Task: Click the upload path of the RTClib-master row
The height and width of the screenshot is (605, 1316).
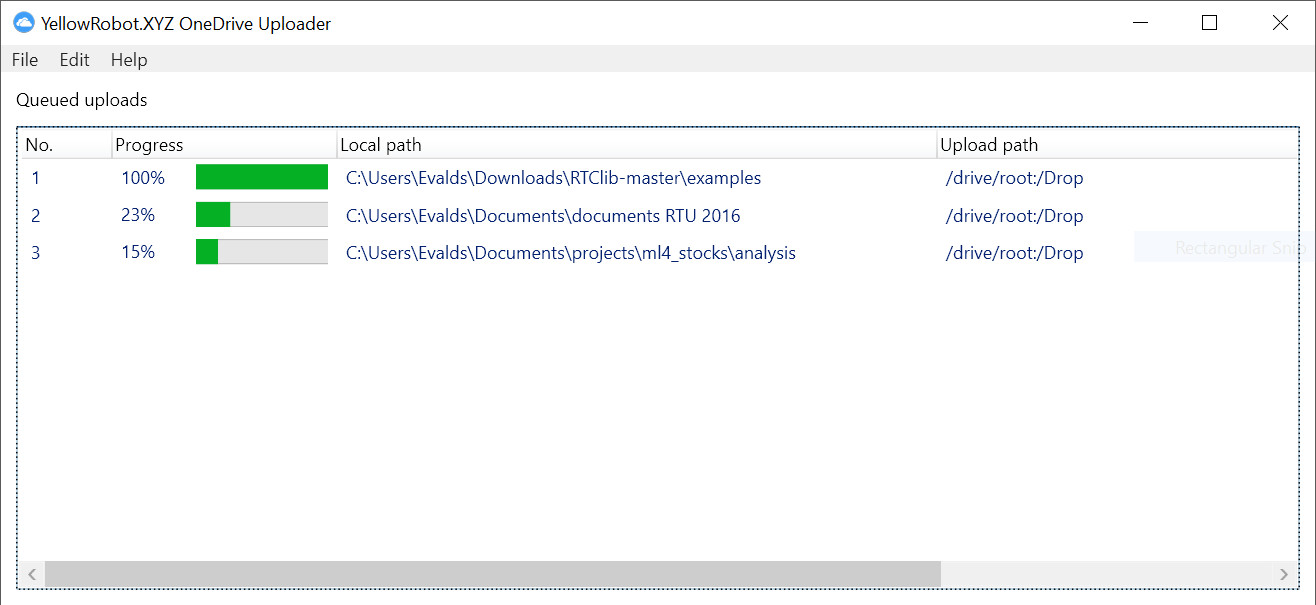Action: [x=1014, y=178]
